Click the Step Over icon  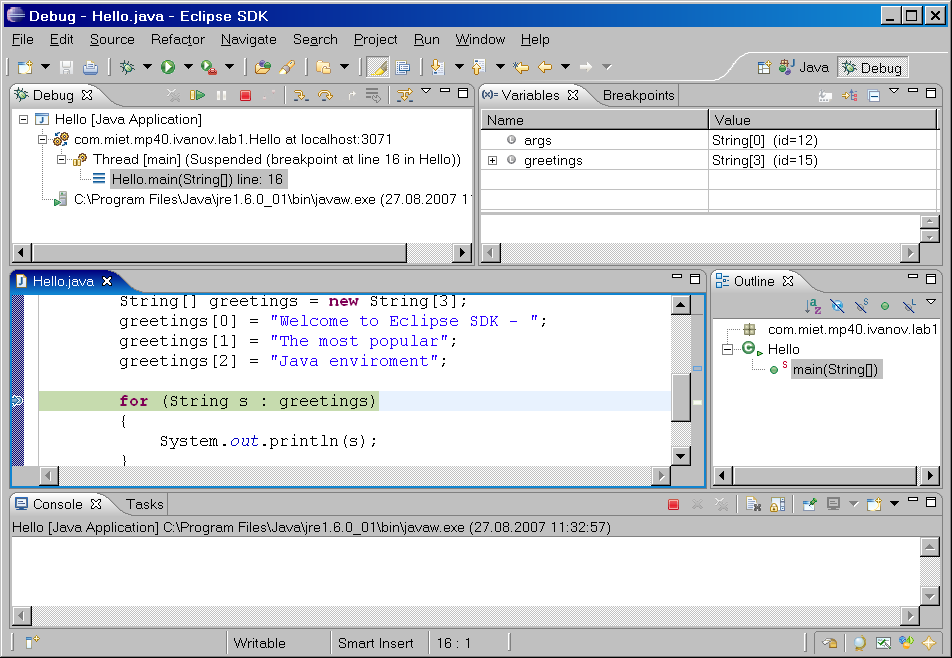(325, 95)
